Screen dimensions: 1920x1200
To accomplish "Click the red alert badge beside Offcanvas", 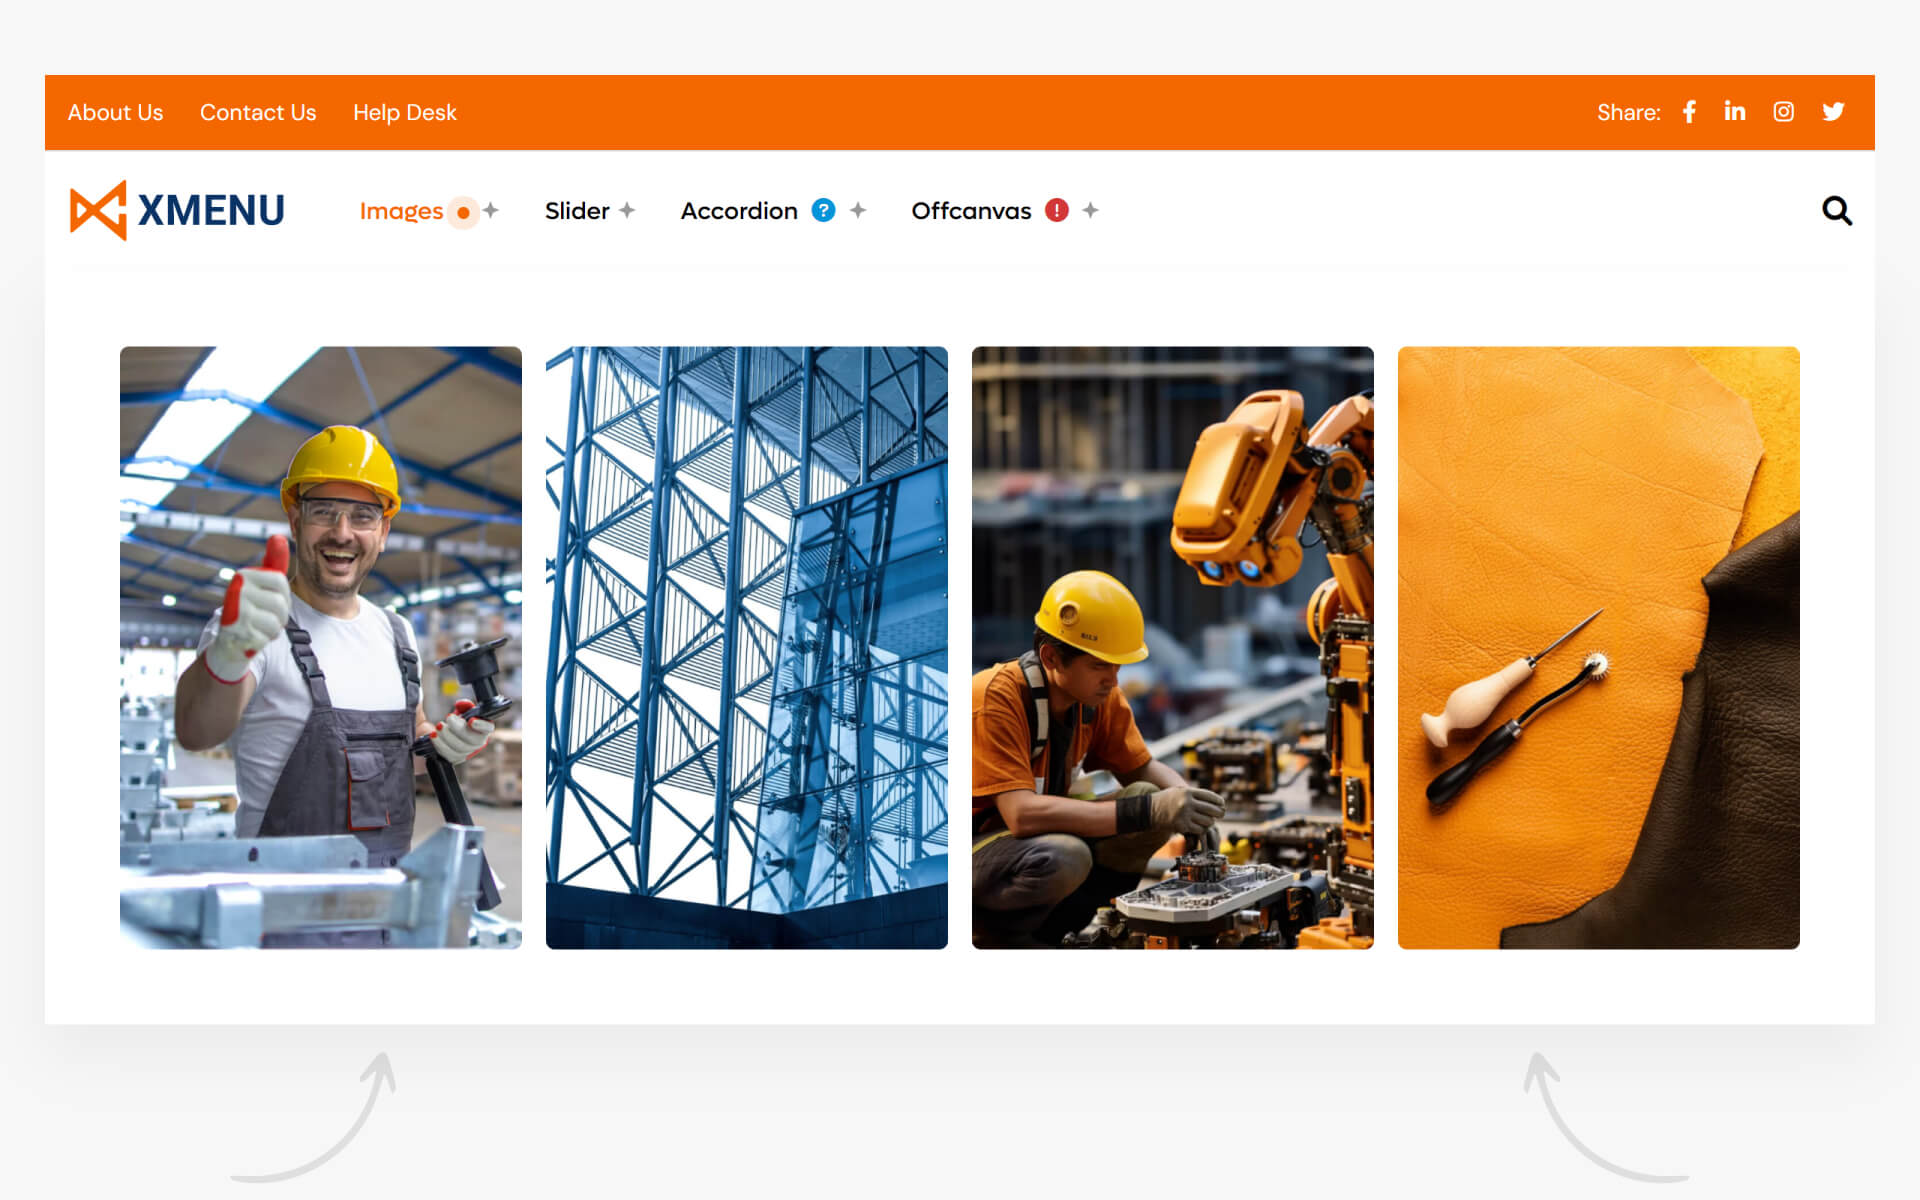I will (1057, 210).
